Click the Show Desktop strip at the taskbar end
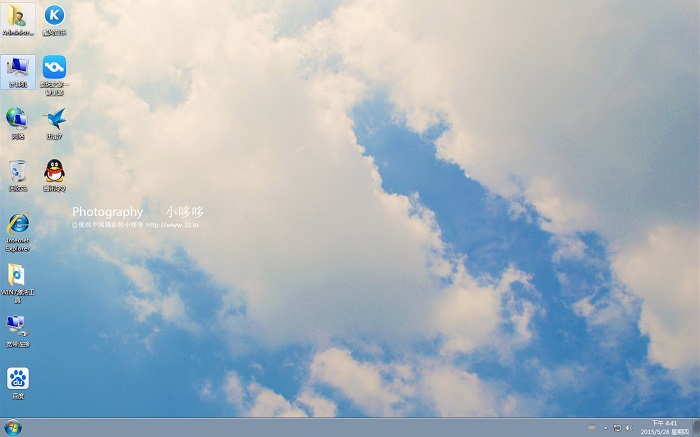 [x=696, y=428]
